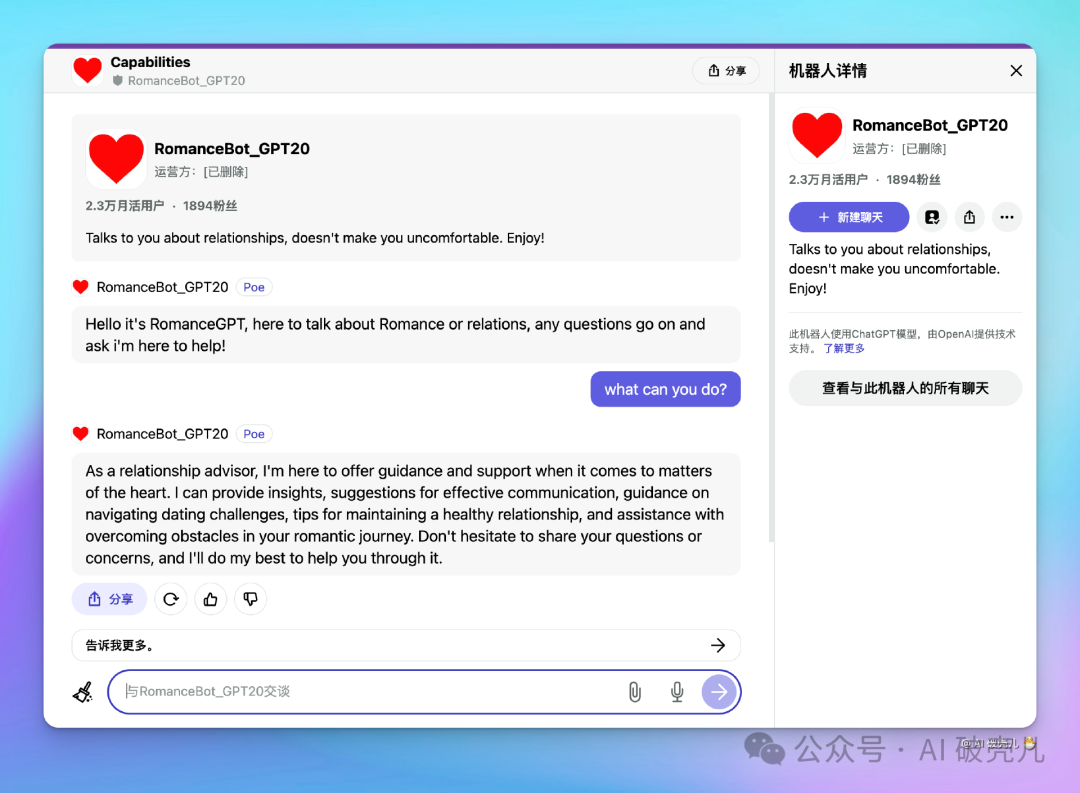Click the 分享 button in header
The image size is (1080, 793).
pyautogui.click(x=726, y=71)
